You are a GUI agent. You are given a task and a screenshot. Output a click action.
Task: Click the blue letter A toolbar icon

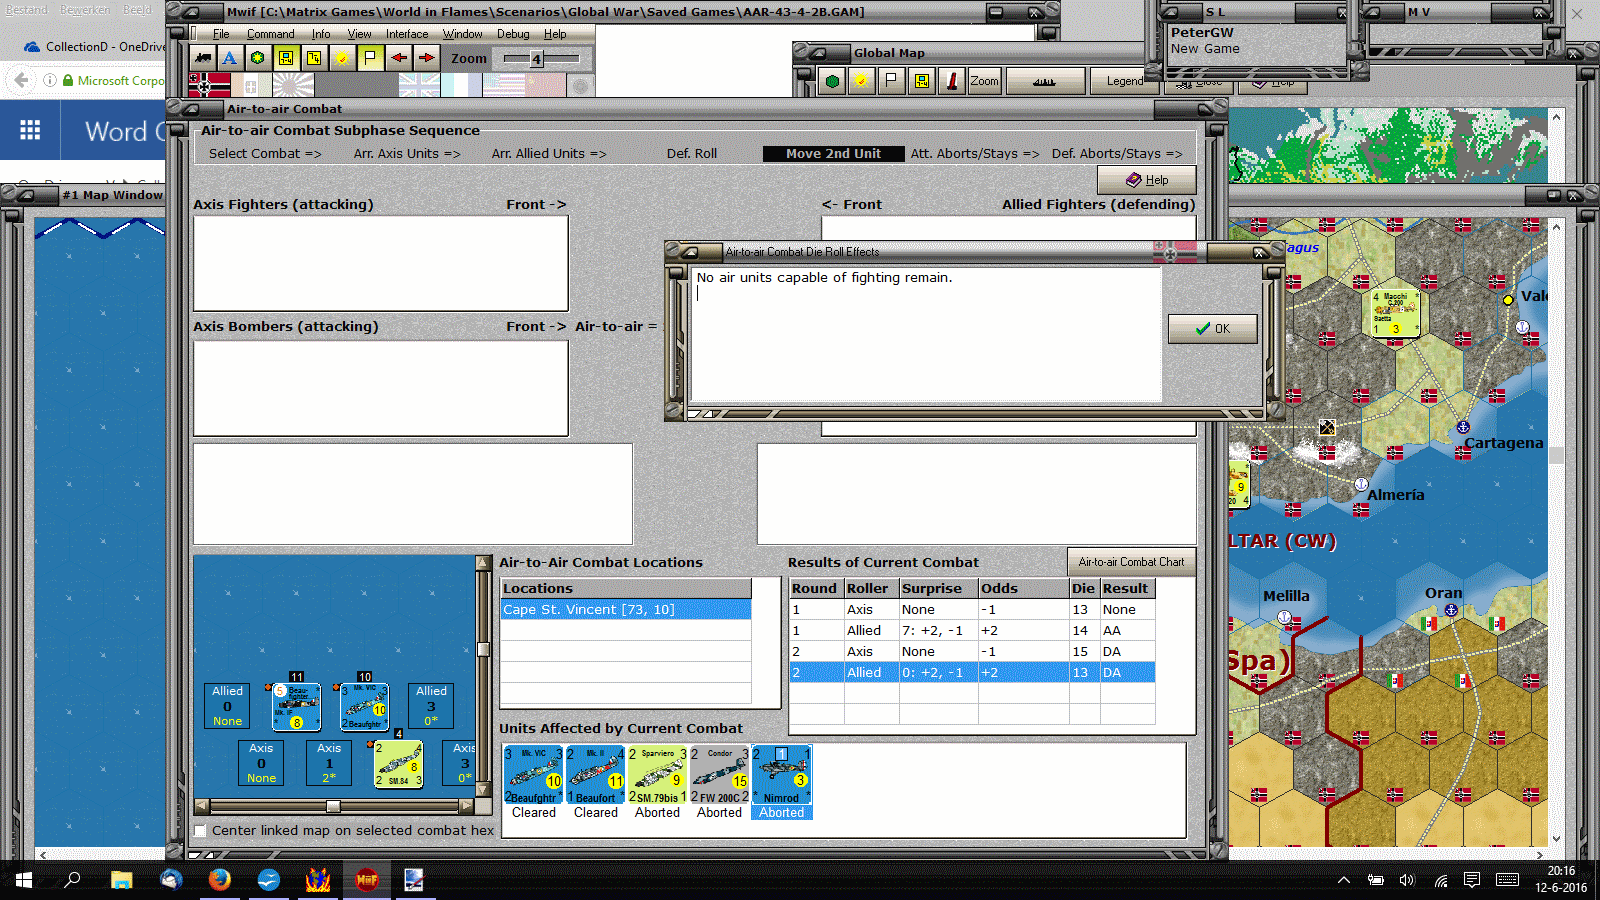[x=230, y=58]
